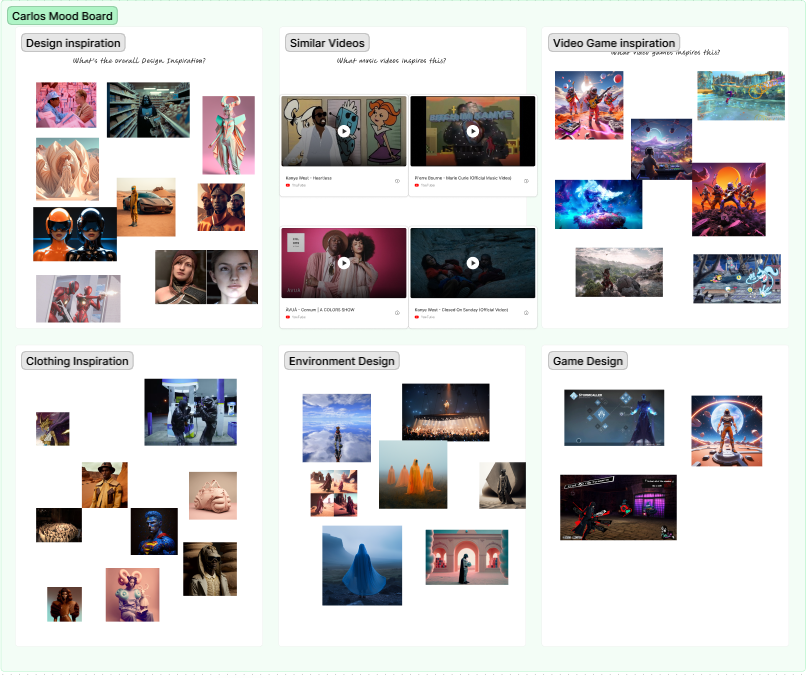Image resolution: width=809 pixels, height=678 pixels.
Task: Select the orange veiled figures fog image
Action: tap(413, 475)
